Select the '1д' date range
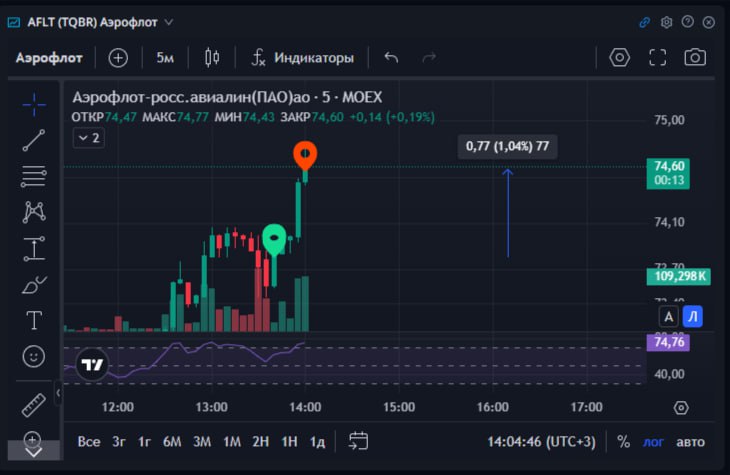The height and width of the screenshot is (475, 730). tap(318, 441)
